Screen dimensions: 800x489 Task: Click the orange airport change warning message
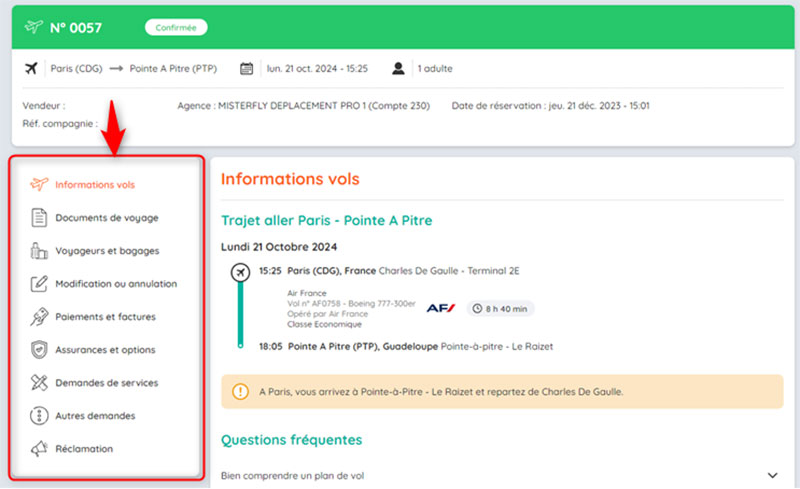click(502, 392)
